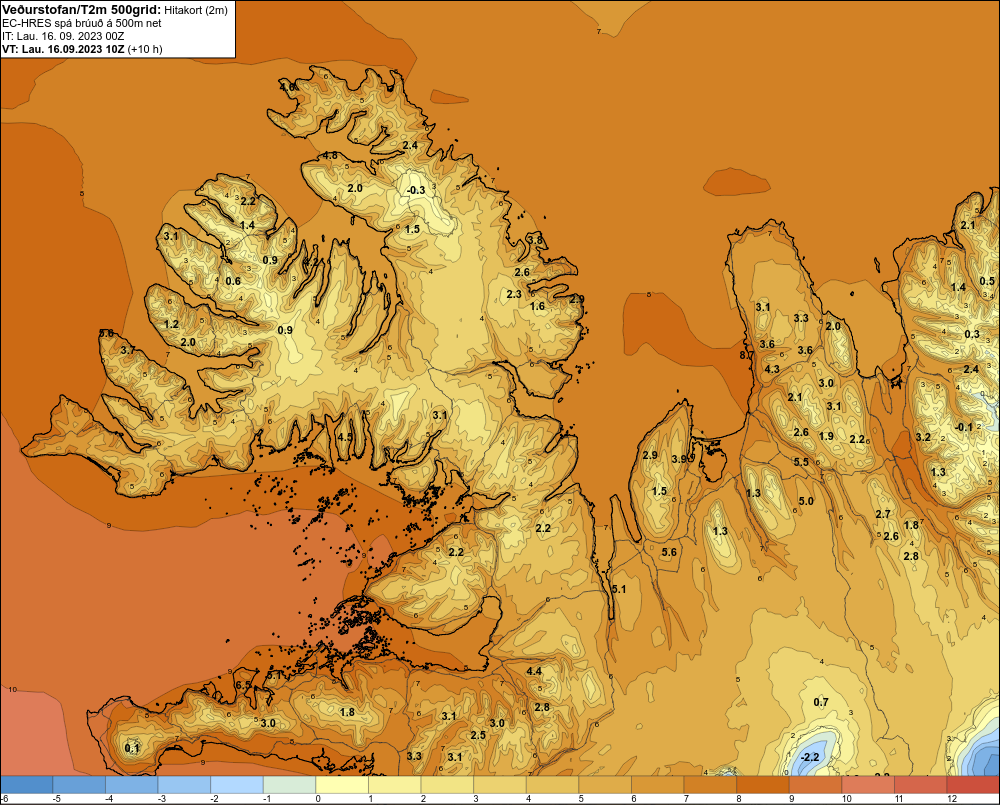Pick the legend swatch between 0 and 1
Image resolution: width=1000 pixels, height=805 pixels.
[x=342, y=785]
